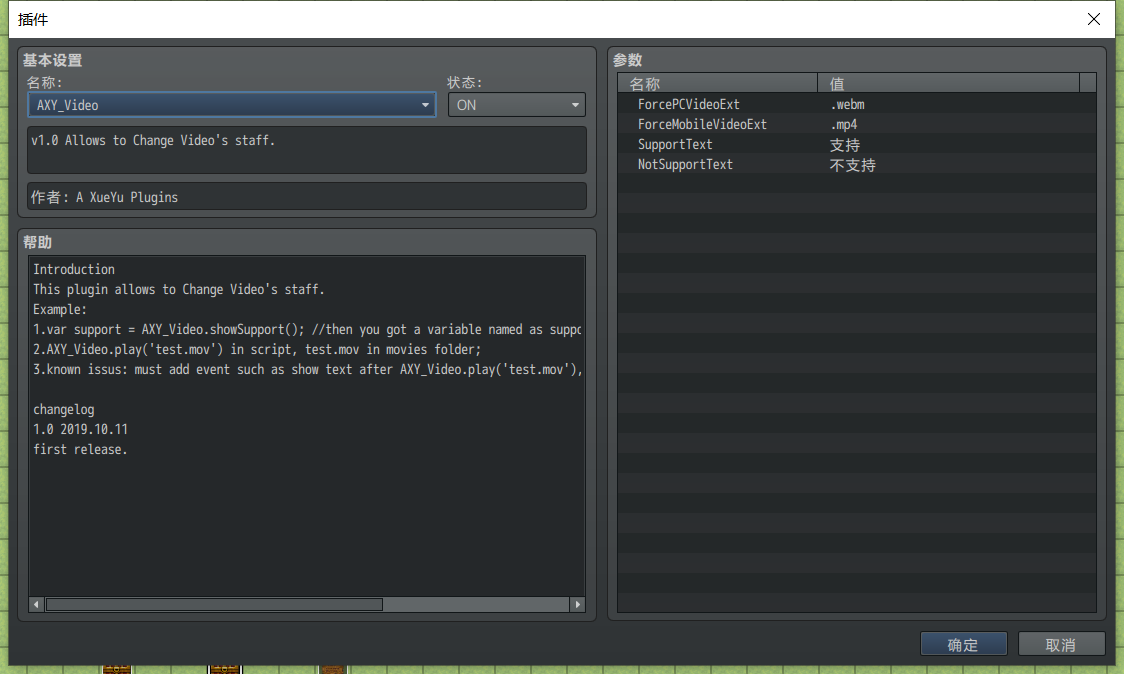Open the status dropdown showing ON
1124x674 pixels.
(516, 105)
